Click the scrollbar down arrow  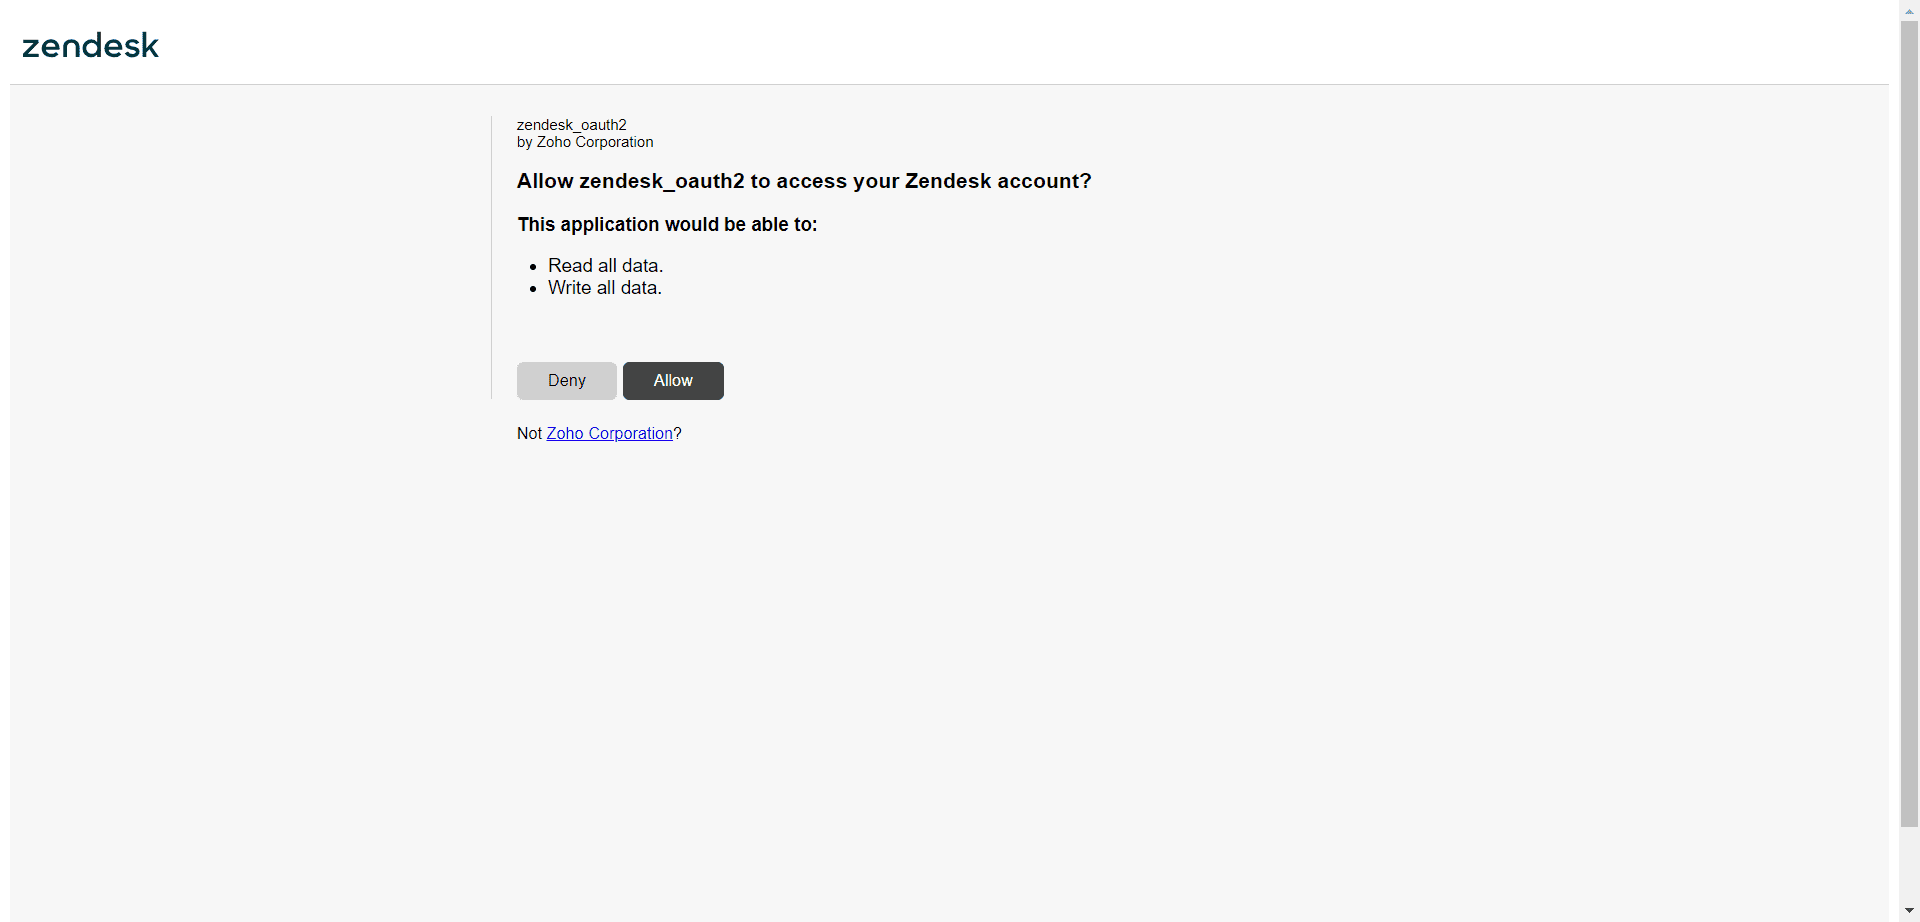pyautogui.click(x=1908, y=911)
